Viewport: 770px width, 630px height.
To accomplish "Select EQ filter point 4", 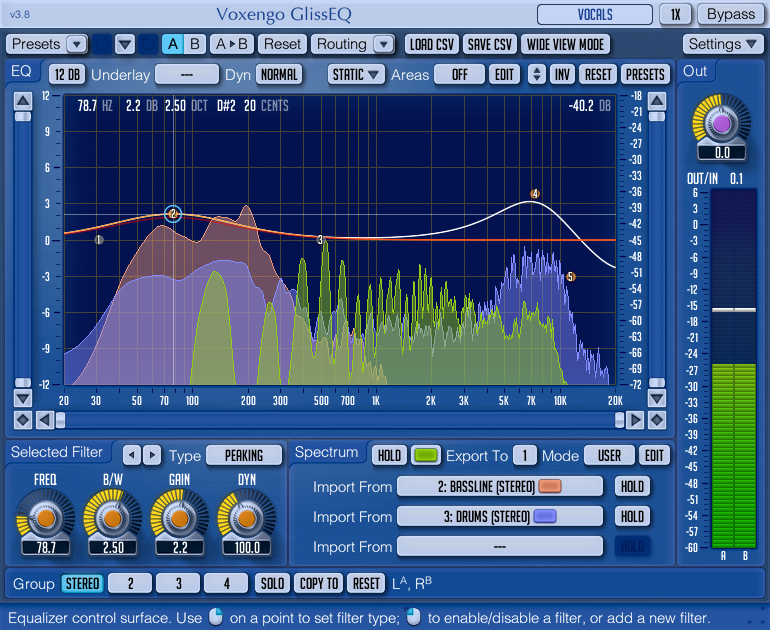I will coord(535,193).
